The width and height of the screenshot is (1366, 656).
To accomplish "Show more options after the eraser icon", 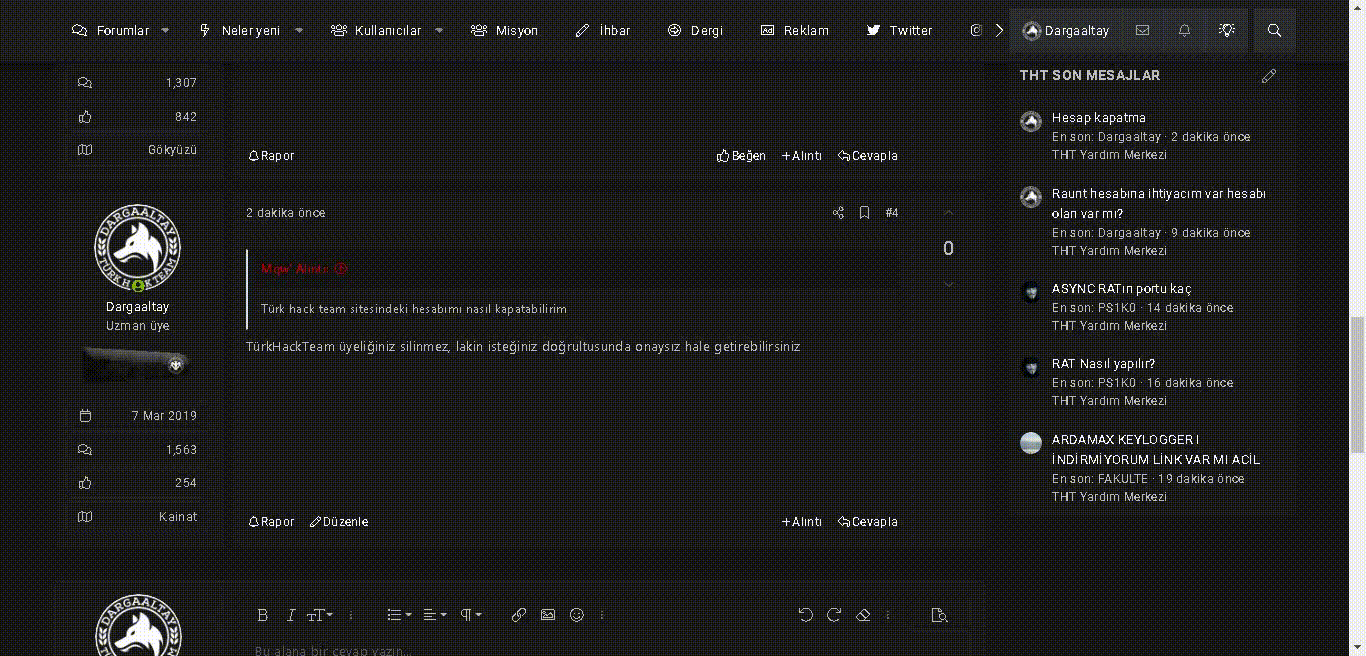I will tap(888, 615).
